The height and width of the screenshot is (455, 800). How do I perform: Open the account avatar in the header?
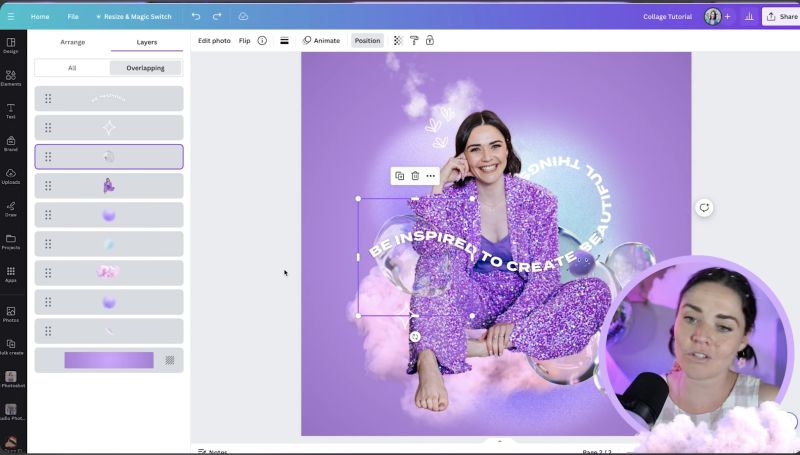pyautogui.click(x=713, y=16)
